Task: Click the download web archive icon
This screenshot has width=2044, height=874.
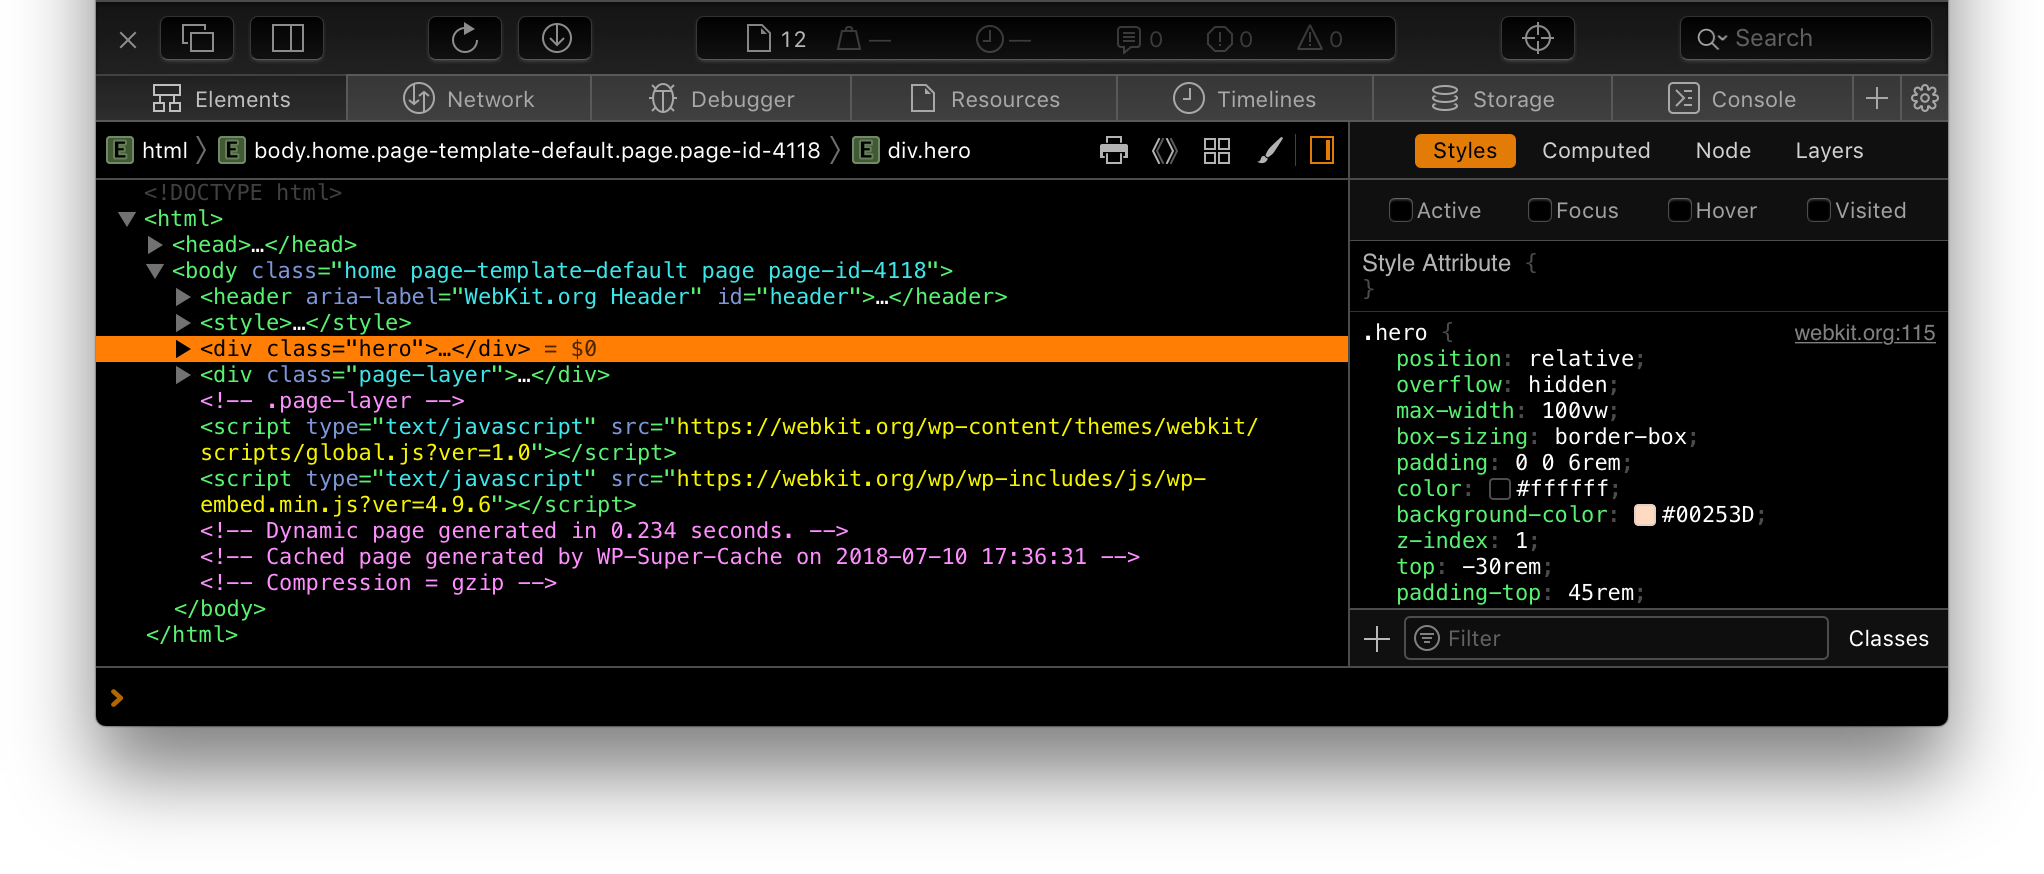Action: coord(556,39)
